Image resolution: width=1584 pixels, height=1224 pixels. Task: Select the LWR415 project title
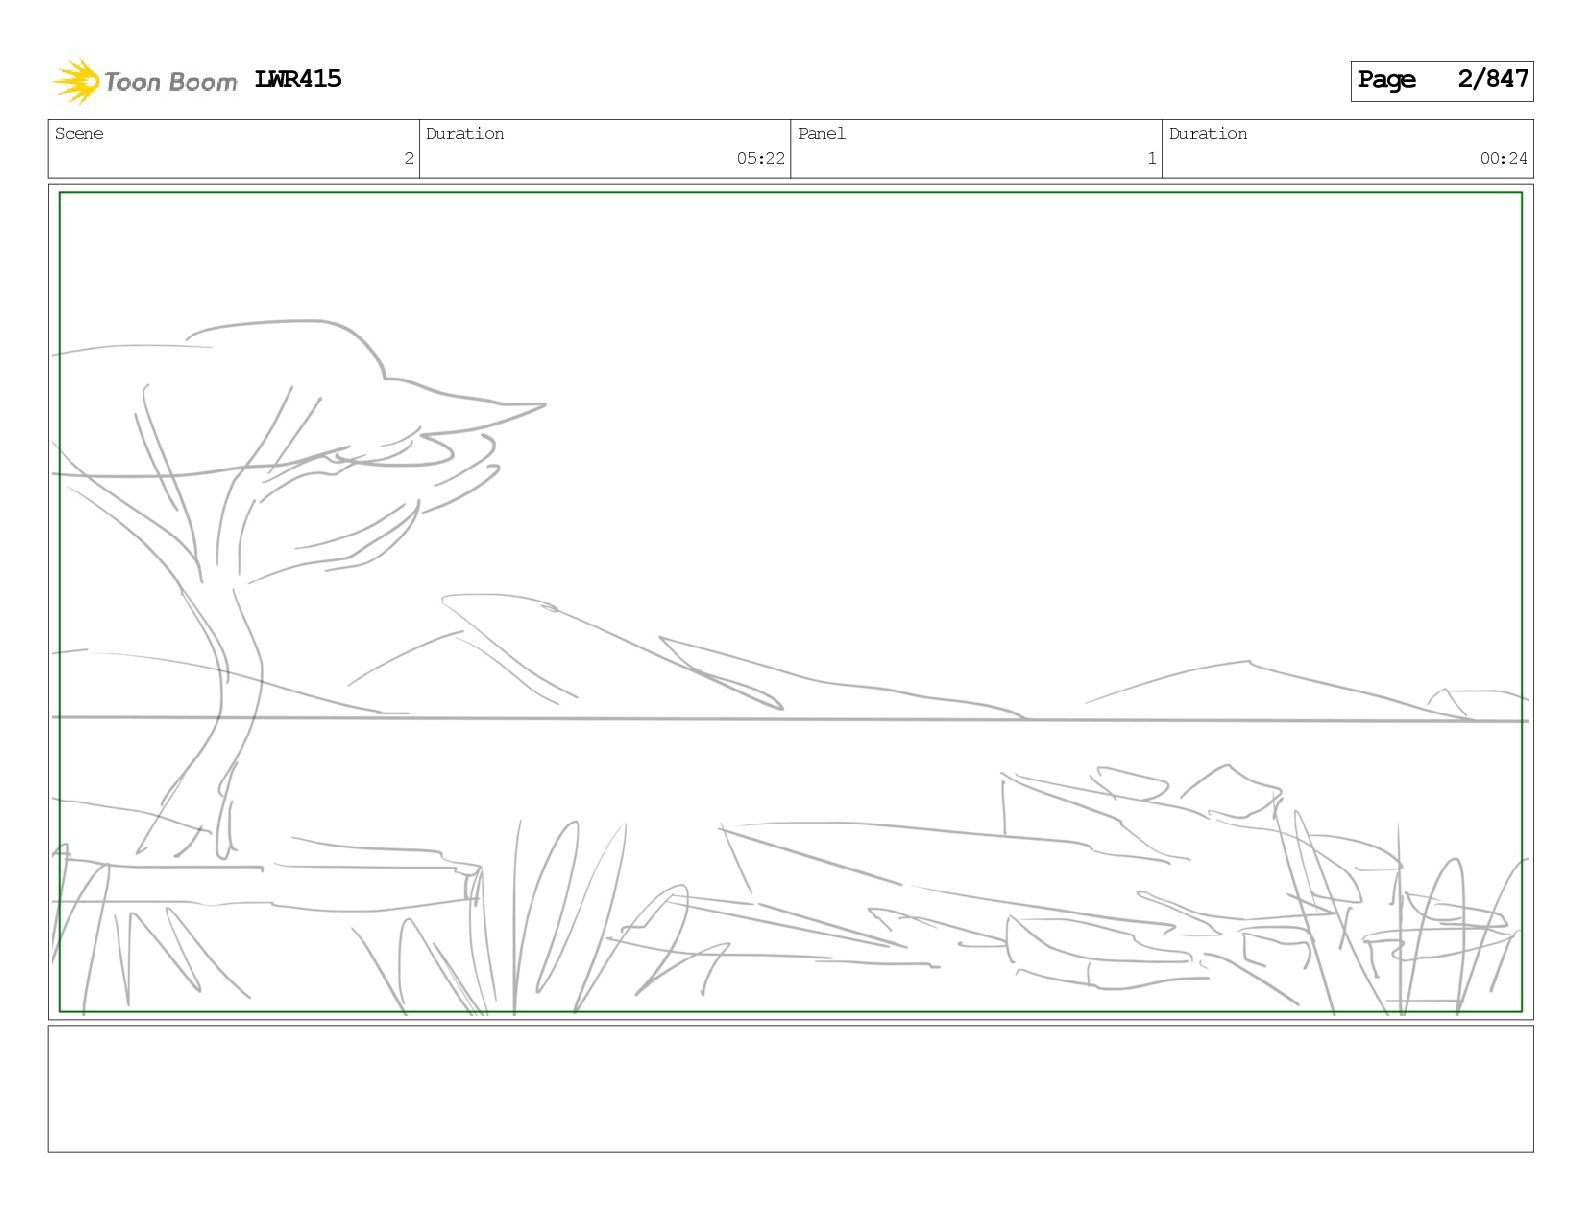tap(298, 79)
